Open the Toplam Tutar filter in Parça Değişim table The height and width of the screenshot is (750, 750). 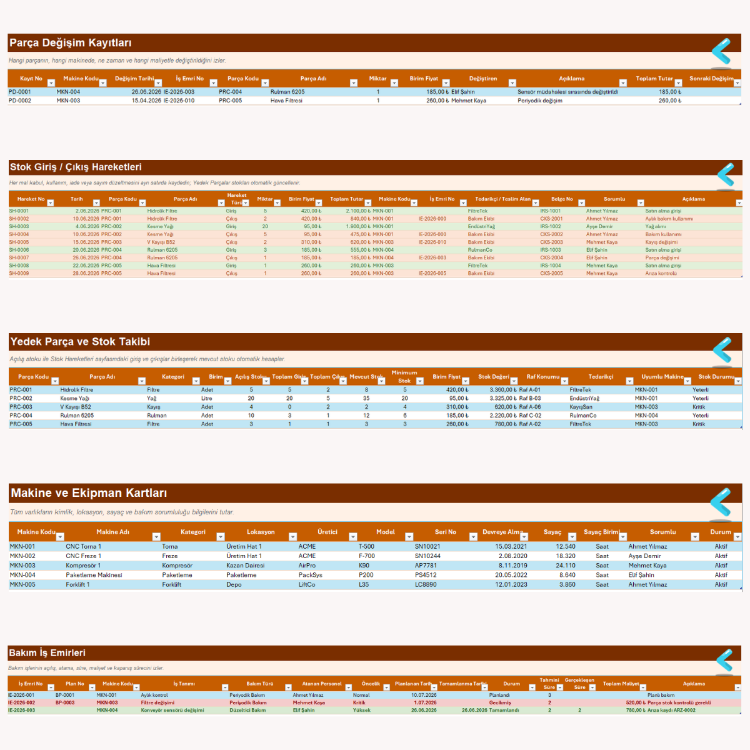point(678,83)
